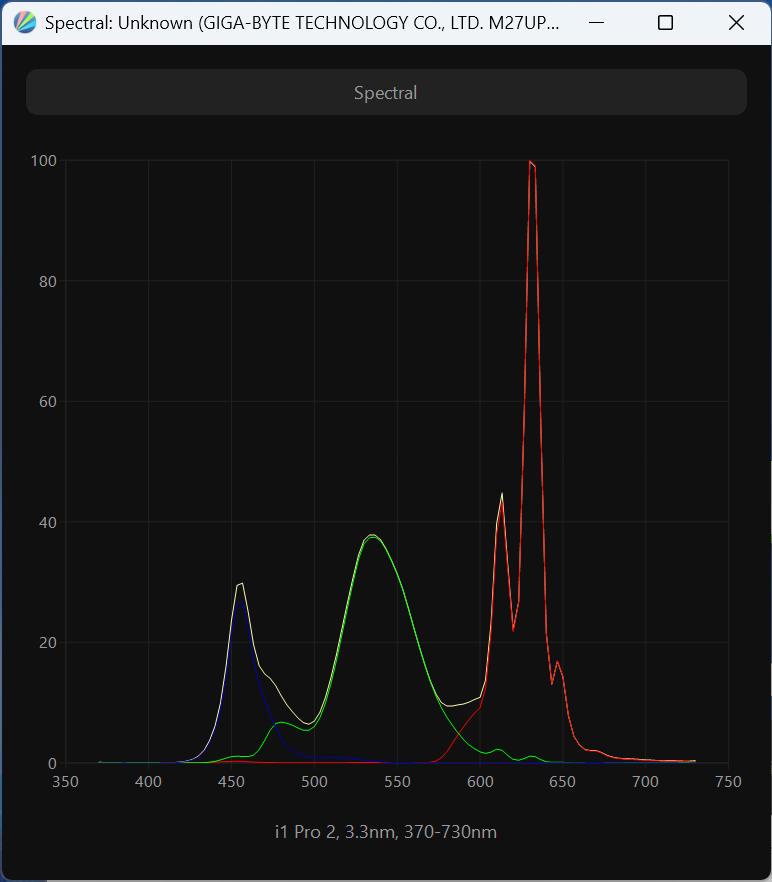Click the y-axis label 100
This screenshot has height=882, width=772.
pyautogui.click(x=43, y=160)
